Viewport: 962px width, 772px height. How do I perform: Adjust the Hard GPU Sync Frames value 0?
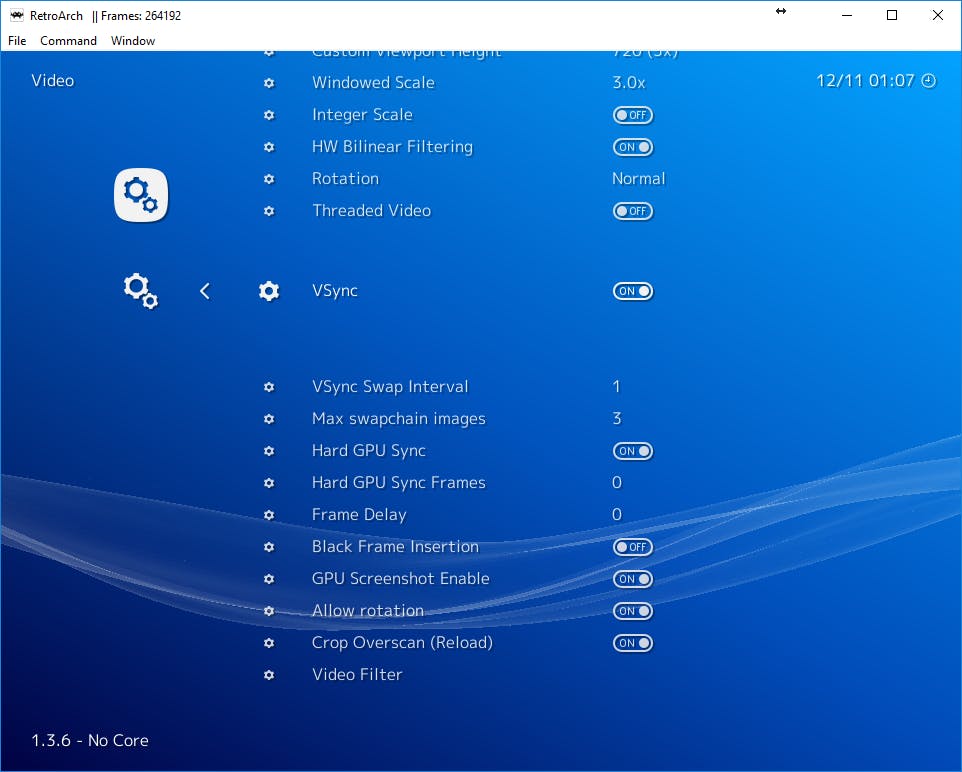point(617,482)
